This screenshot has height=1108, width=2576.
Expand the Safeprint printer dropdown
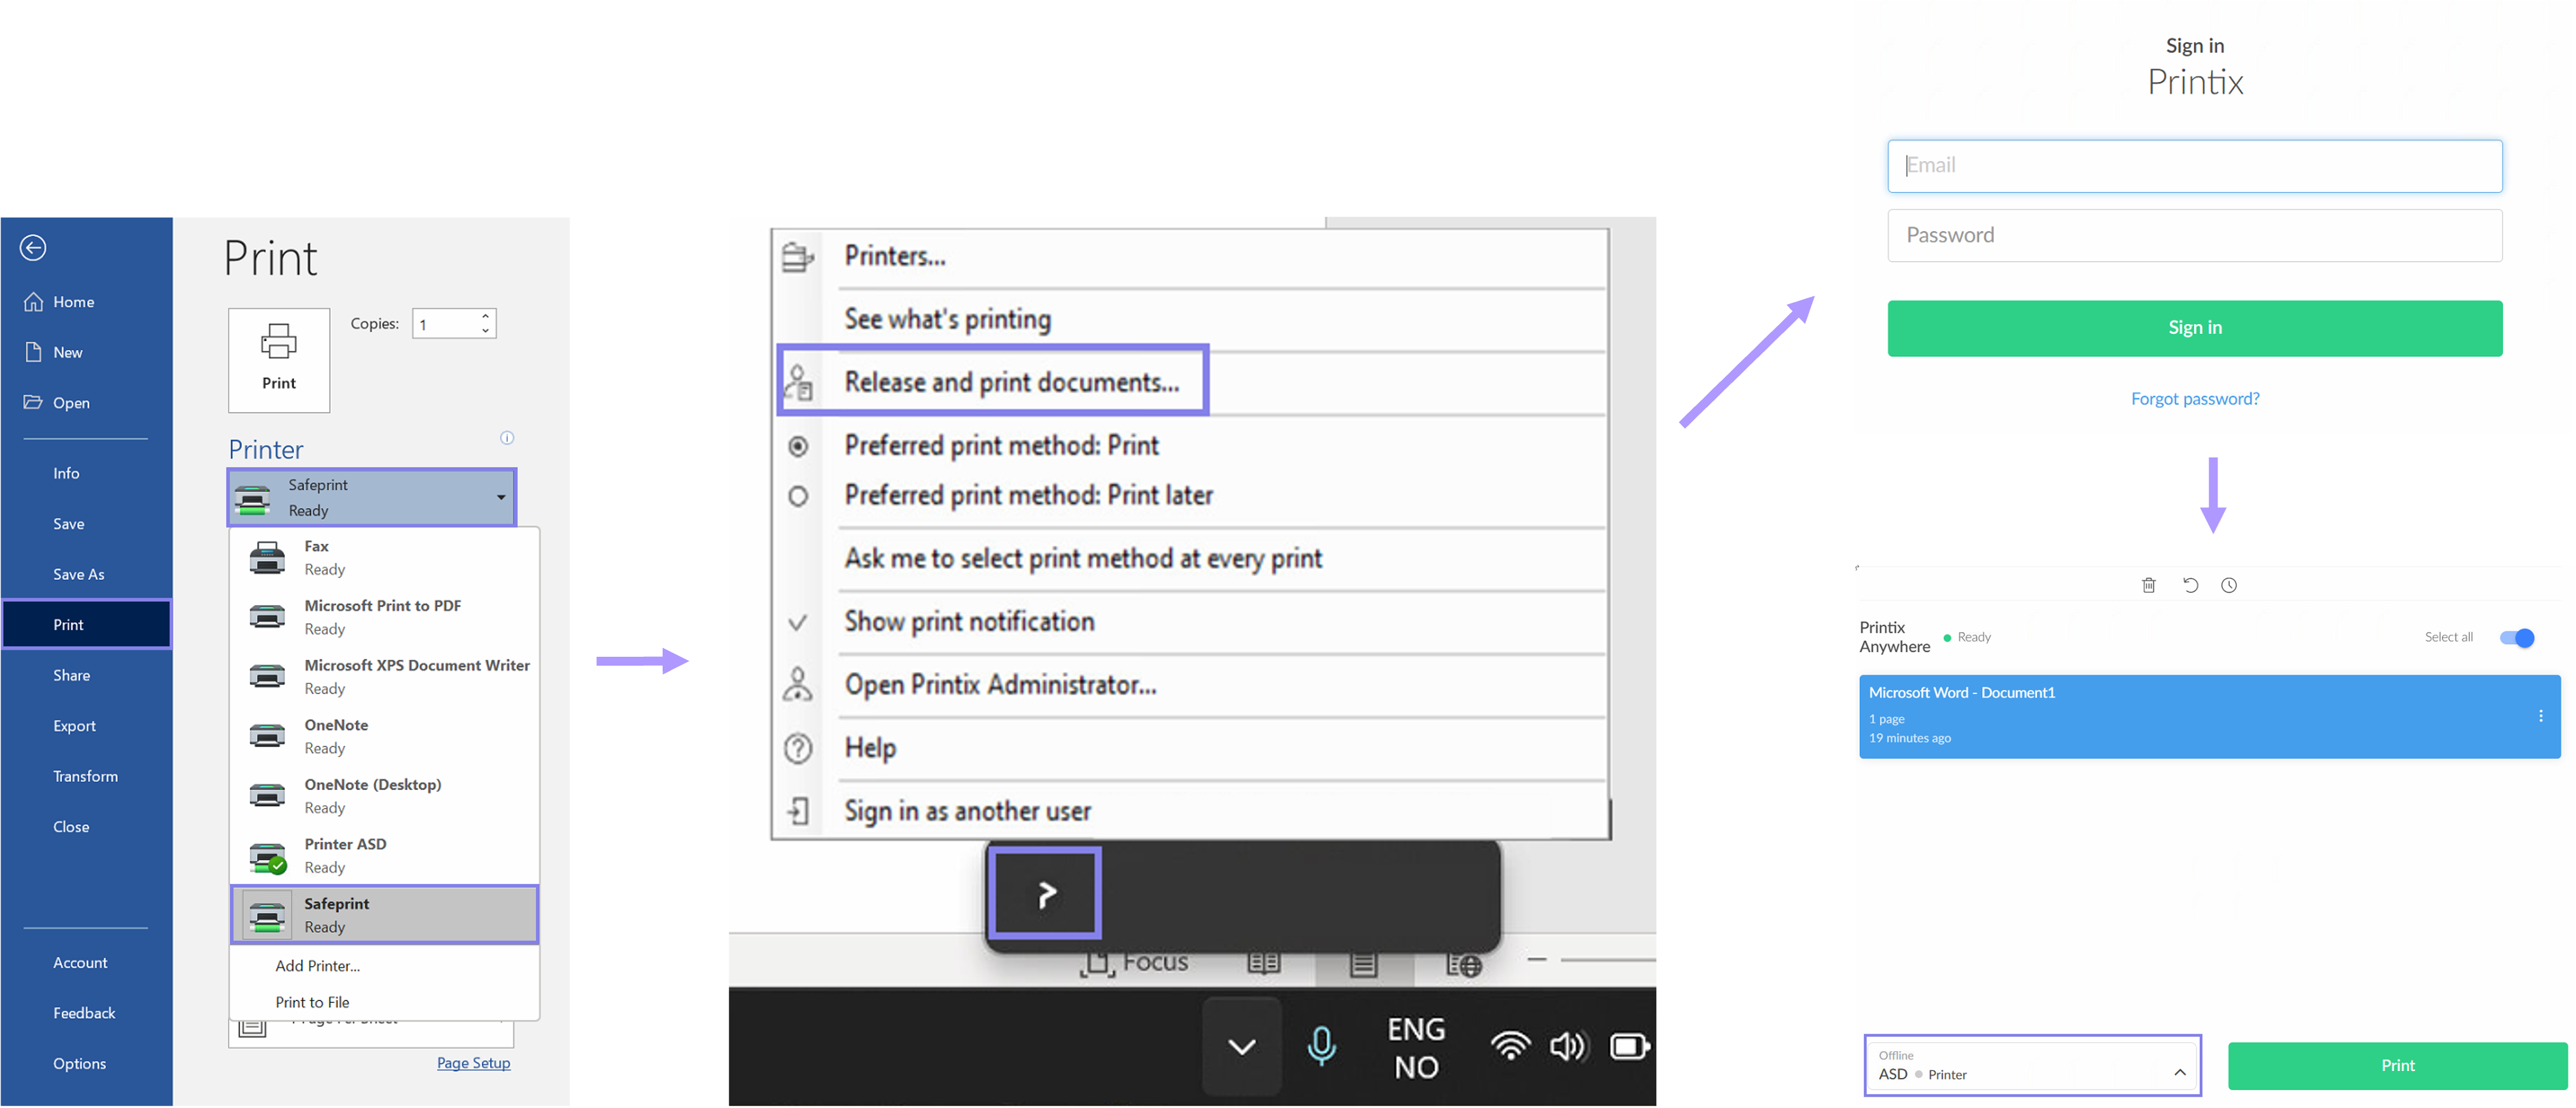click(x=500, y=497)
